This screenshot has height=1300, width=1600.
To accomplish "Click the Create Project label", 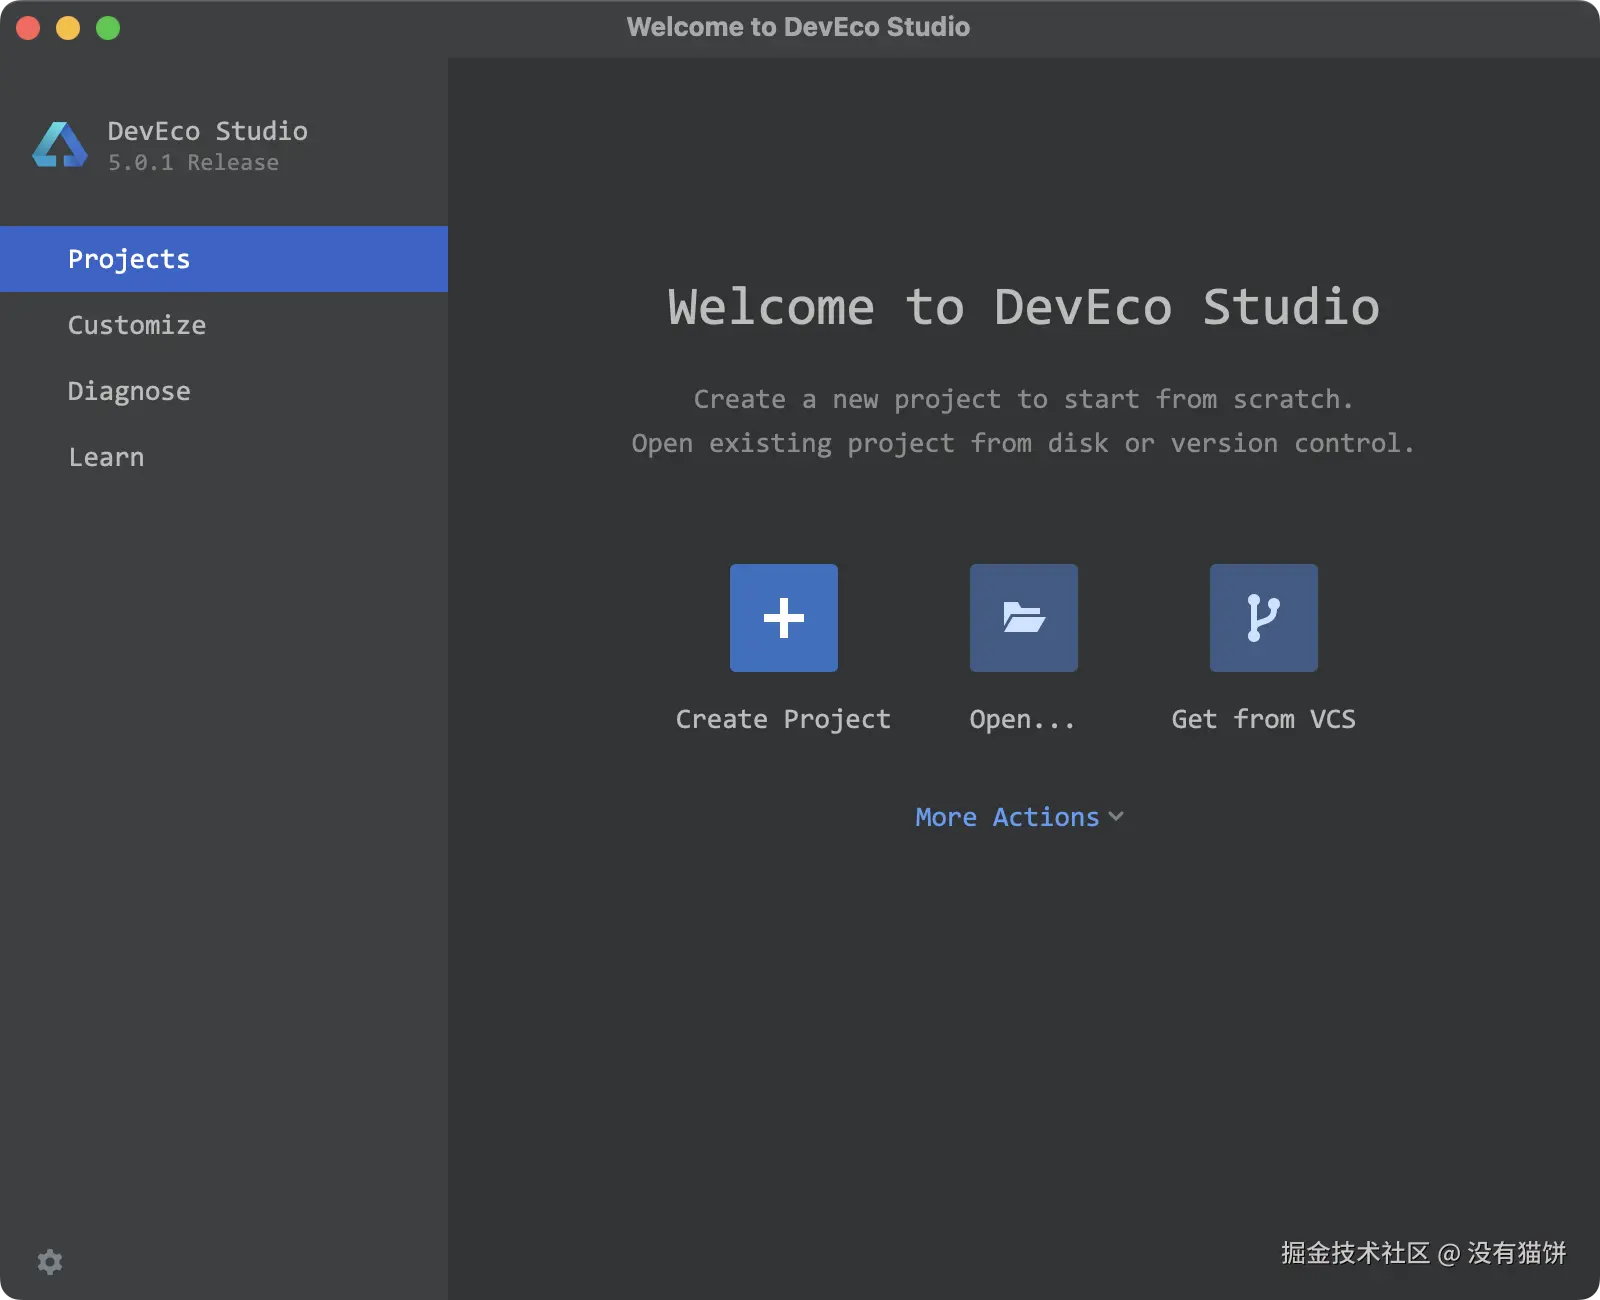I will tap(783, 719).
